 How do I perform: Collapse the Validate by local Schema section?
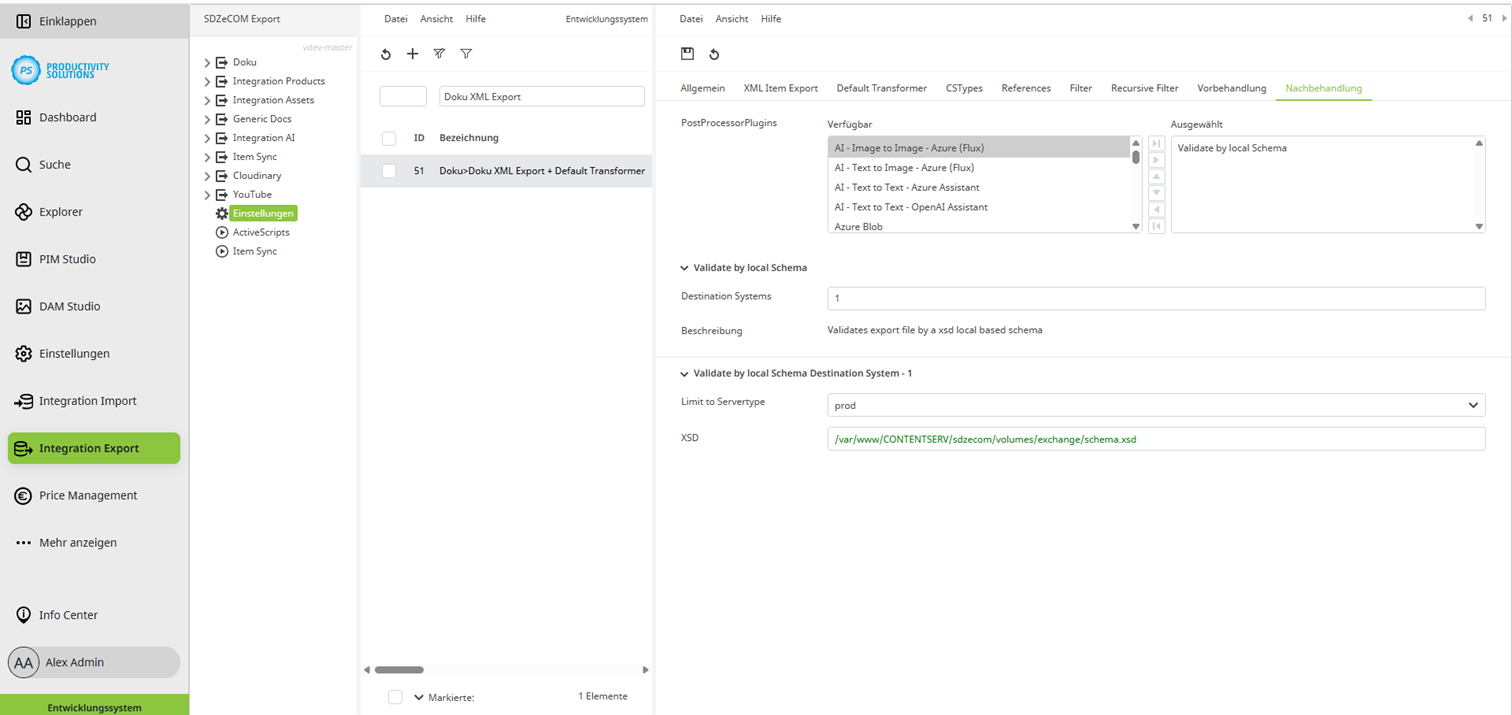click(684, 267)
